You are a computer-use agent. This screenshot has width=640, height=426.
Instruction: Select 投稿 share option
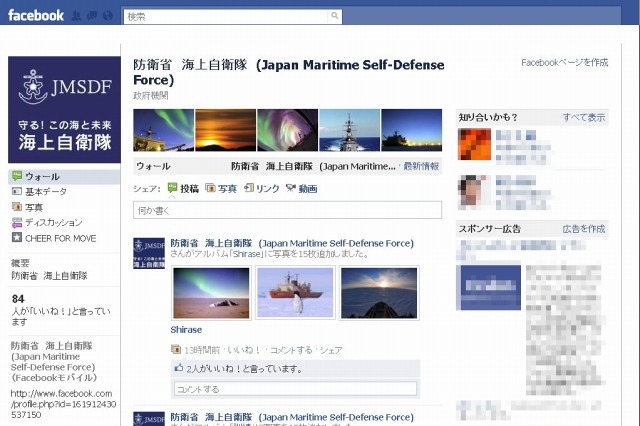189,189
